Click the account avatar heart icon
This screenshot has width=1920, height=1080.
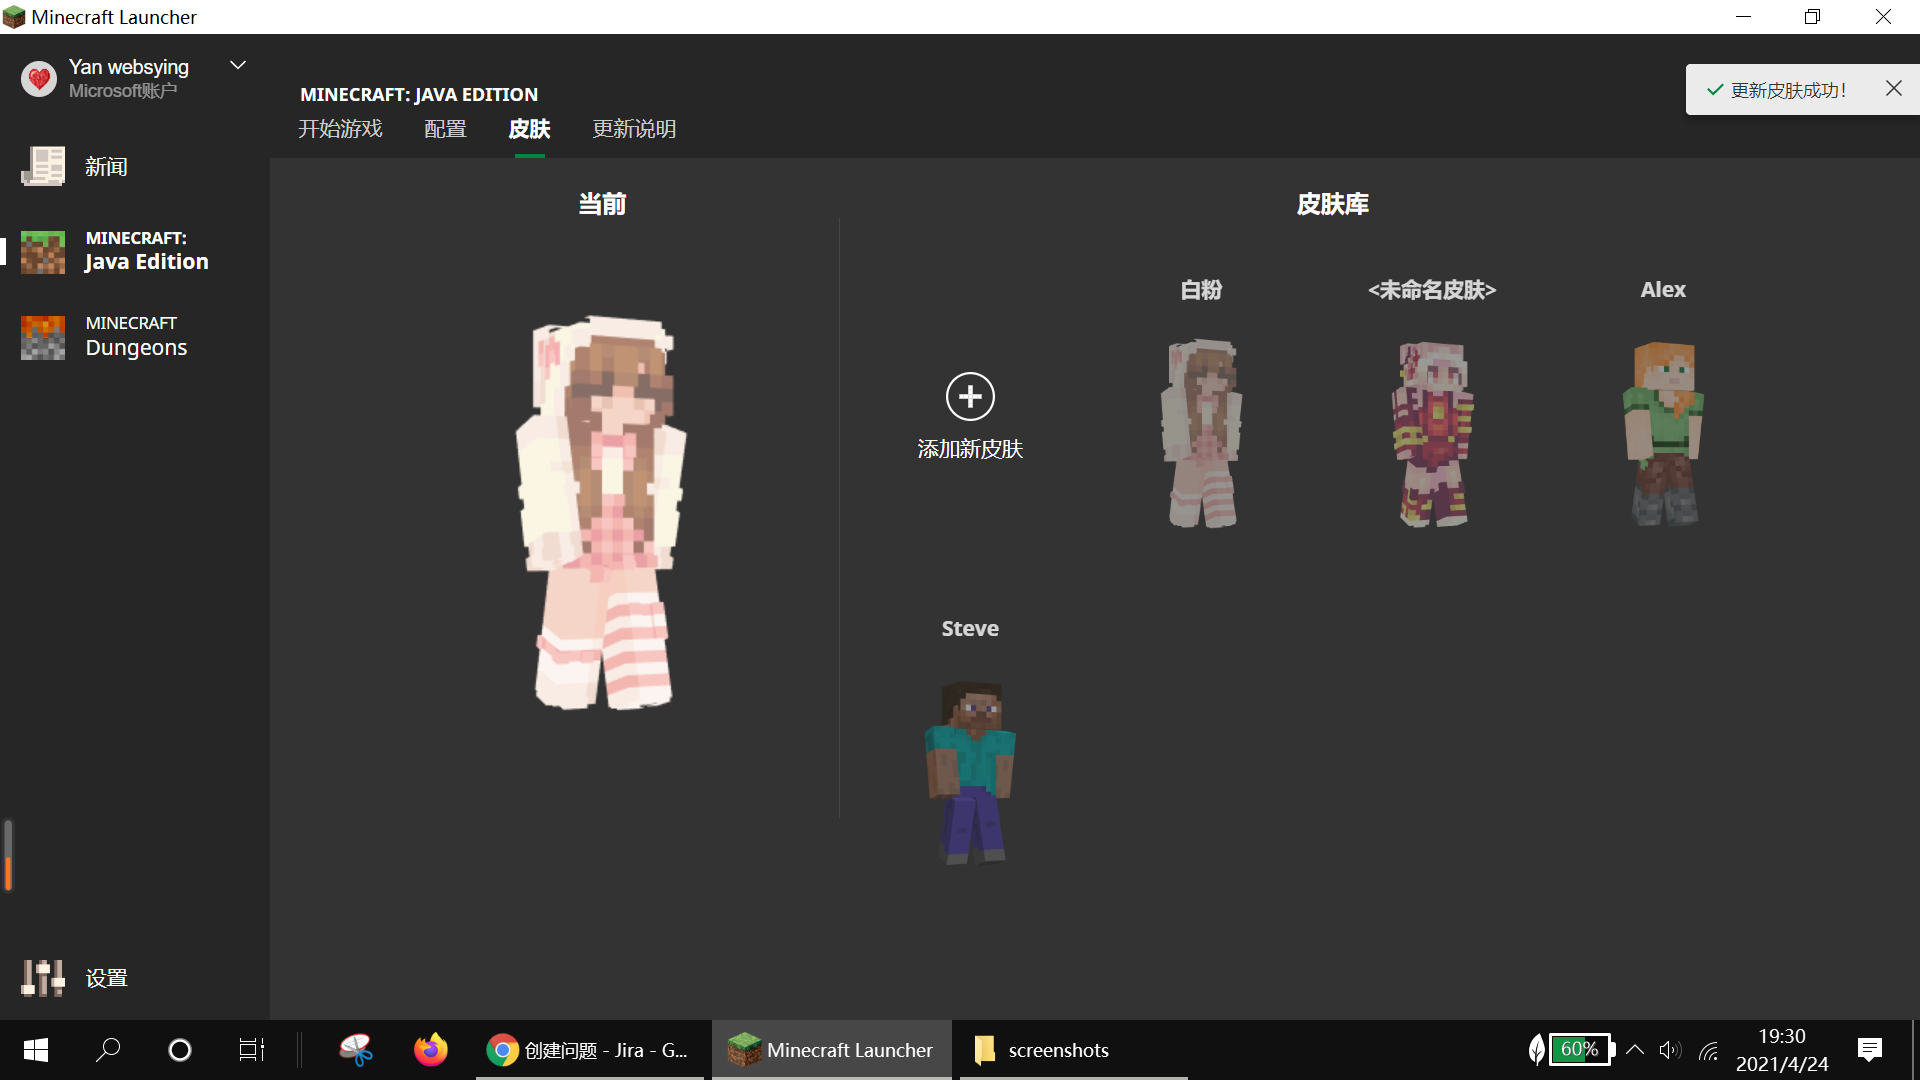[39, 78]
